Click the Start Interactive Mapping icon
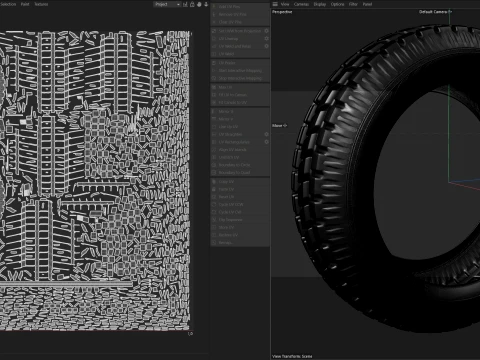 214,71
